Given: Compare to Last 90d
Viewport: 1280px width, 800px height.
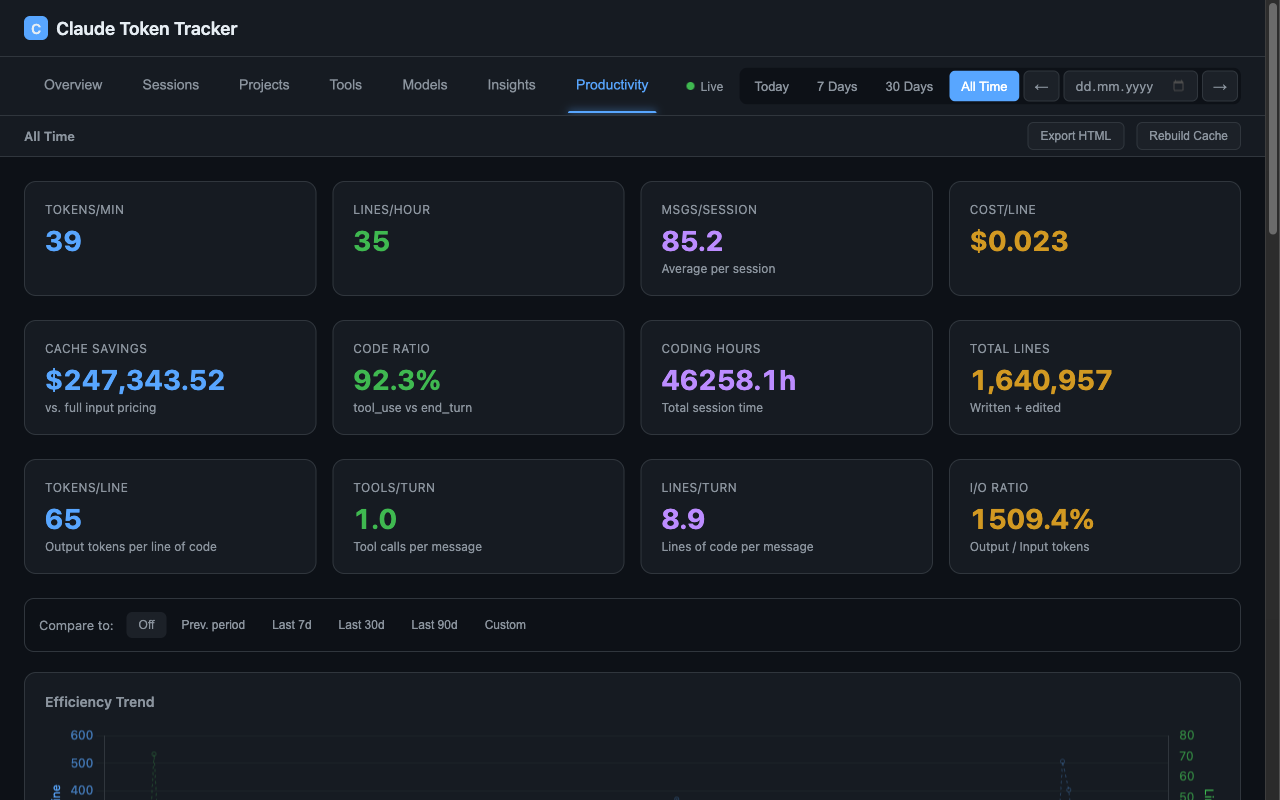Looking at the screenshot, I should (x=434, y=625).
